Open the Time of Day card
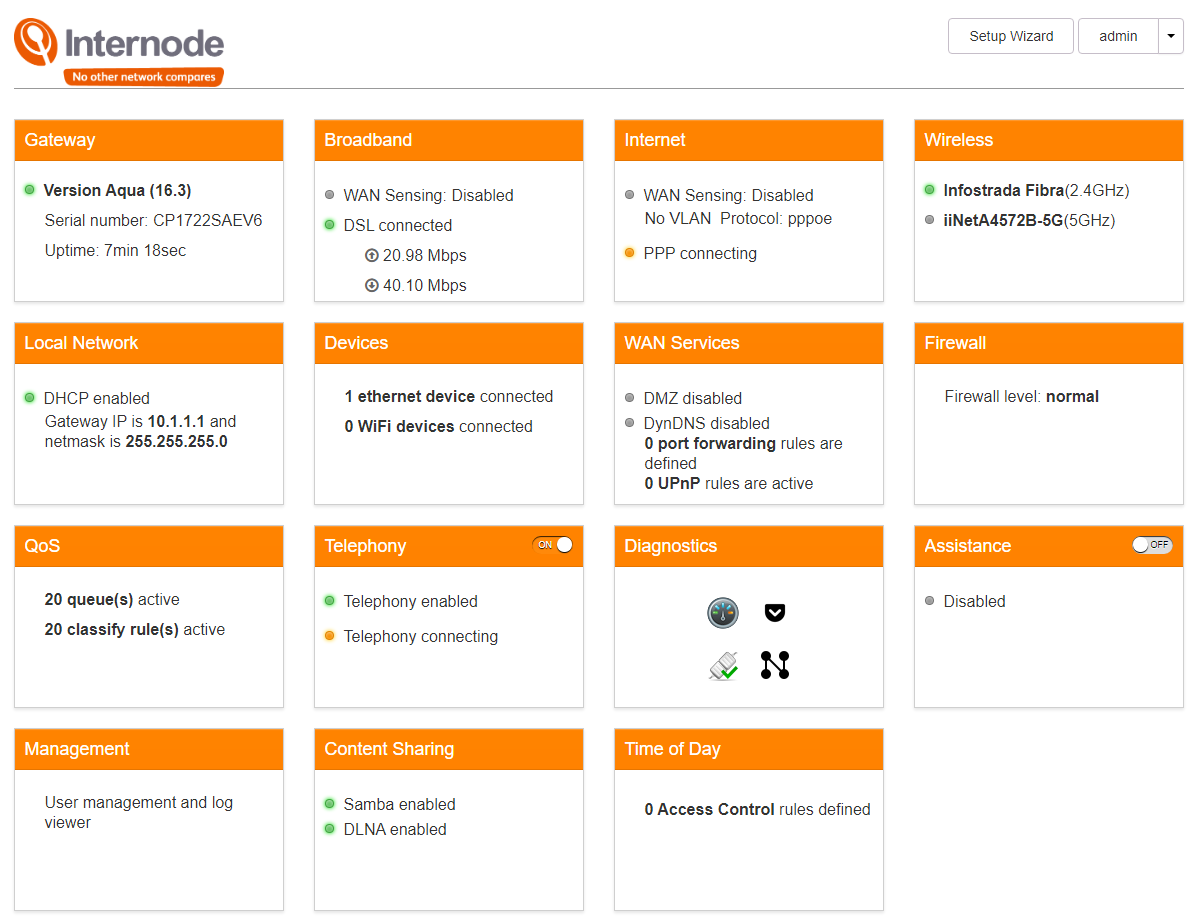Viewport: 1187px width, 923px height. [749, 819]
